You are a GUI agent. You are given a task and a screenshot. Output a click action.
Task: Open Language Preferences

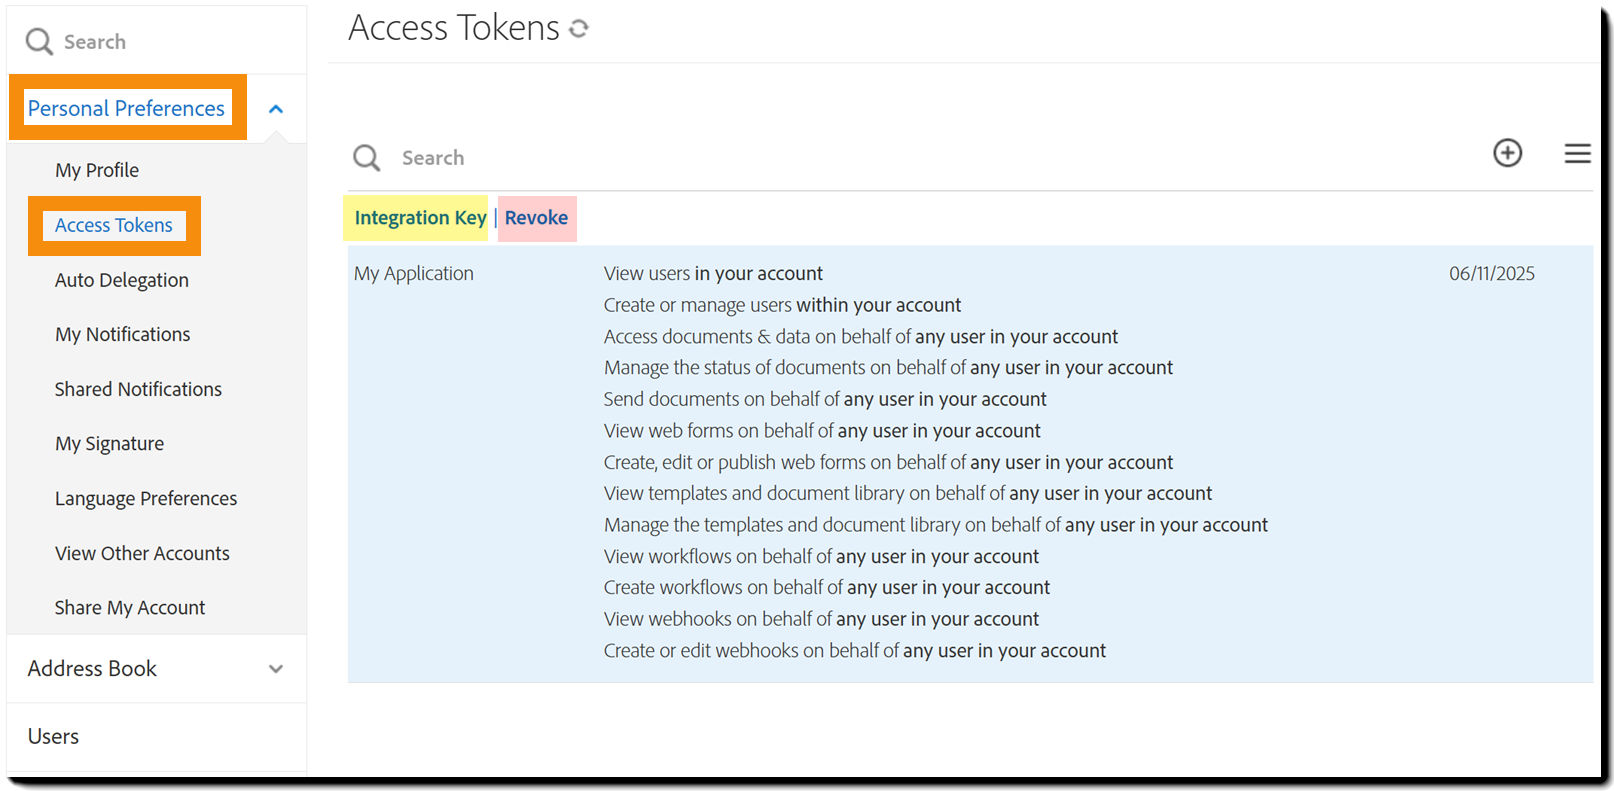(x=145, y=498)
